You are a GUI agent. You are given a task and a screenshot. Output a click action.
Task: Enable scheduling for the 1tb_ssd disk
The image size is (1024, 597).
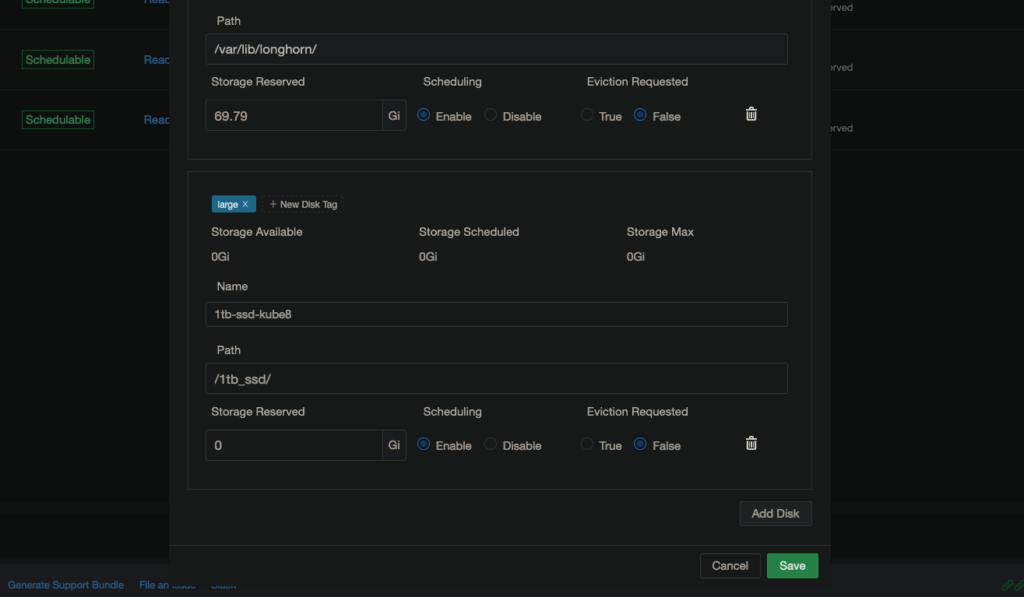click(424, 444)
